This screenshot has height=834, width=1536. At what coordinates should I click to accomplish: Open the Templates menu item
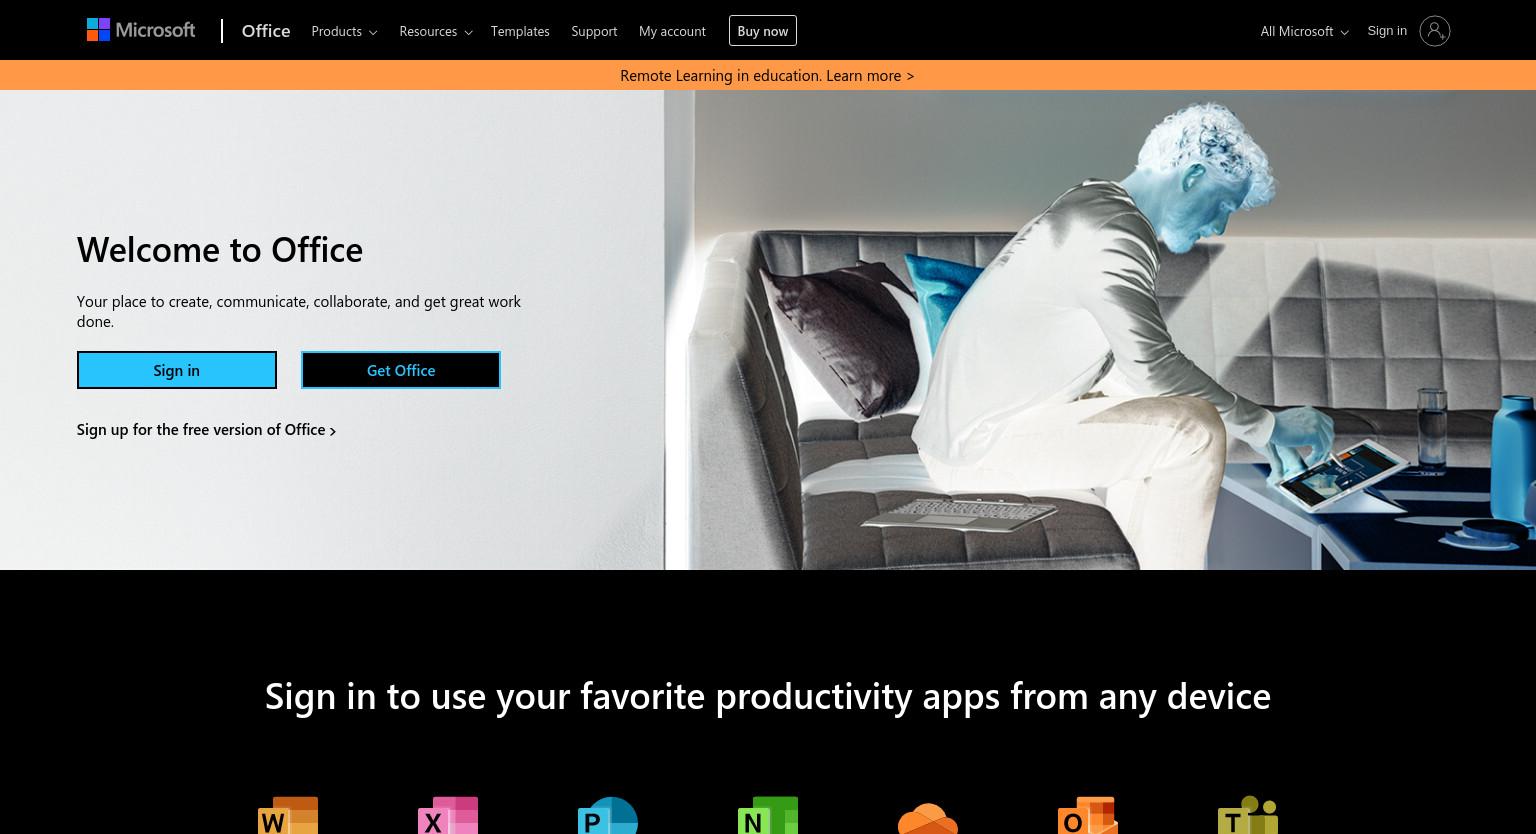coord(520,31)
